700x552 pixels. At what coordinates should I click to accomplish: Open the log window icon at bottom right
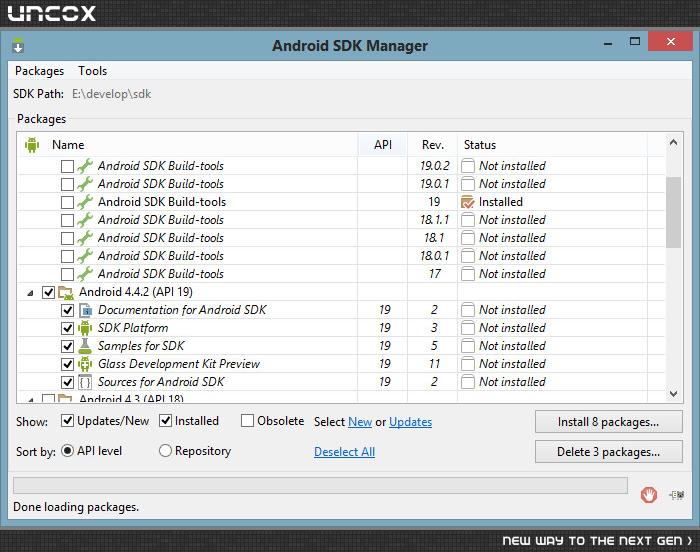pos(677,495)
